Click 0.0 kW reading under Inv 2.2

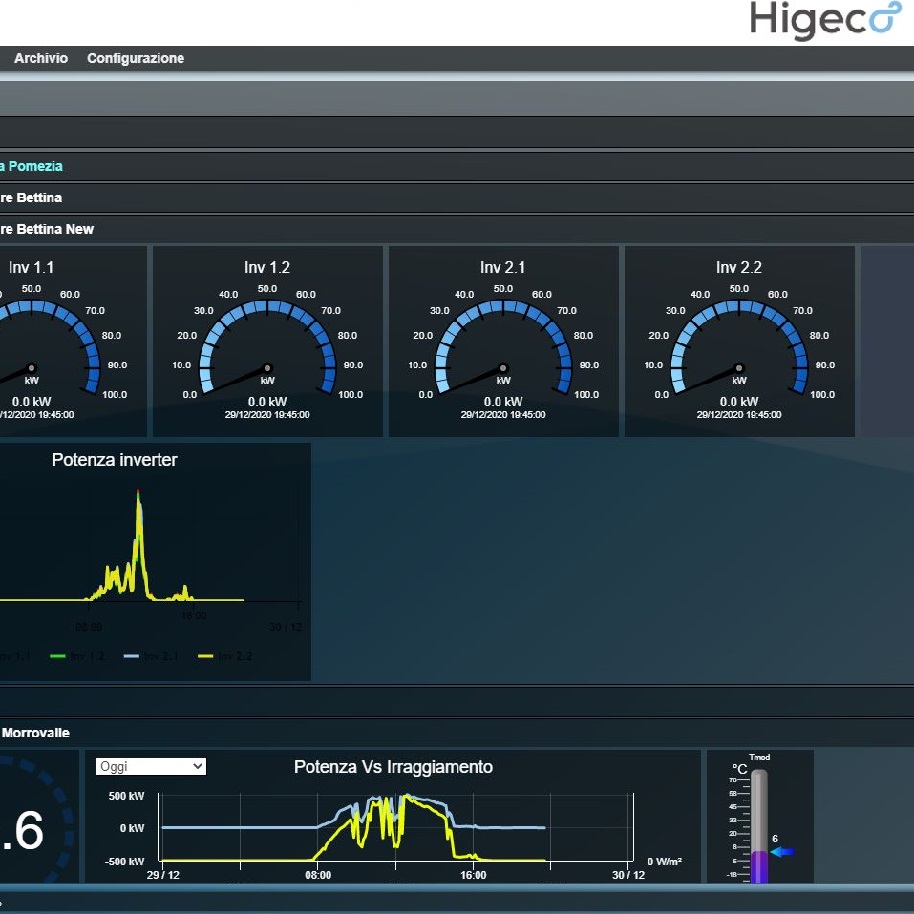pos(739,402)
